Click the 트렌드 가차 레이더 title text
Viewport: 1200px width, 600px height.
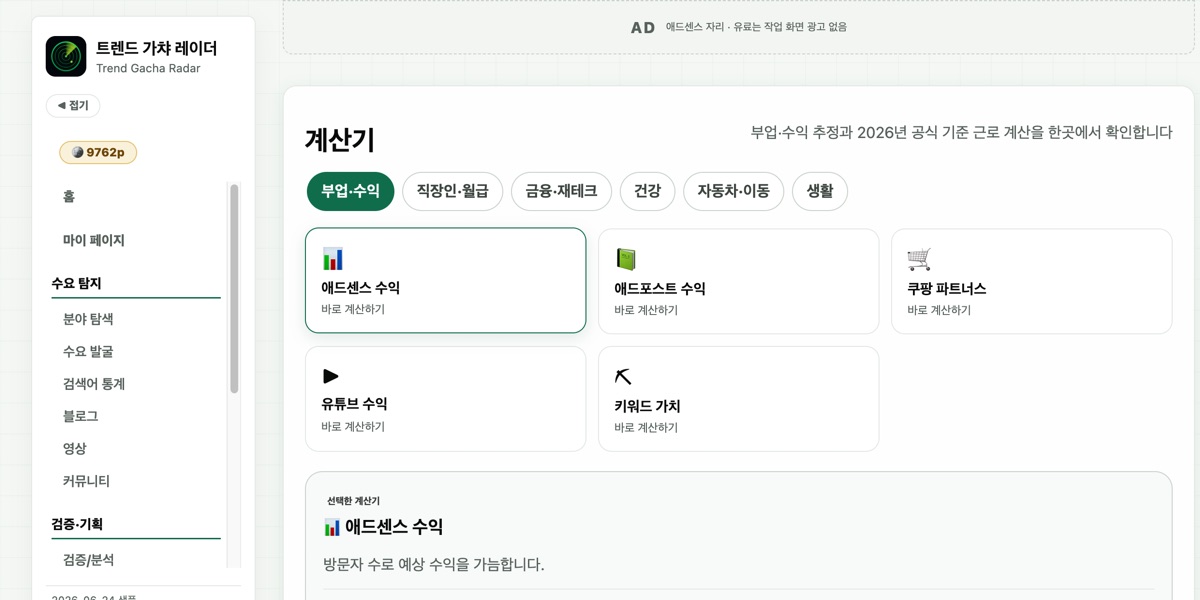(156, 48)
